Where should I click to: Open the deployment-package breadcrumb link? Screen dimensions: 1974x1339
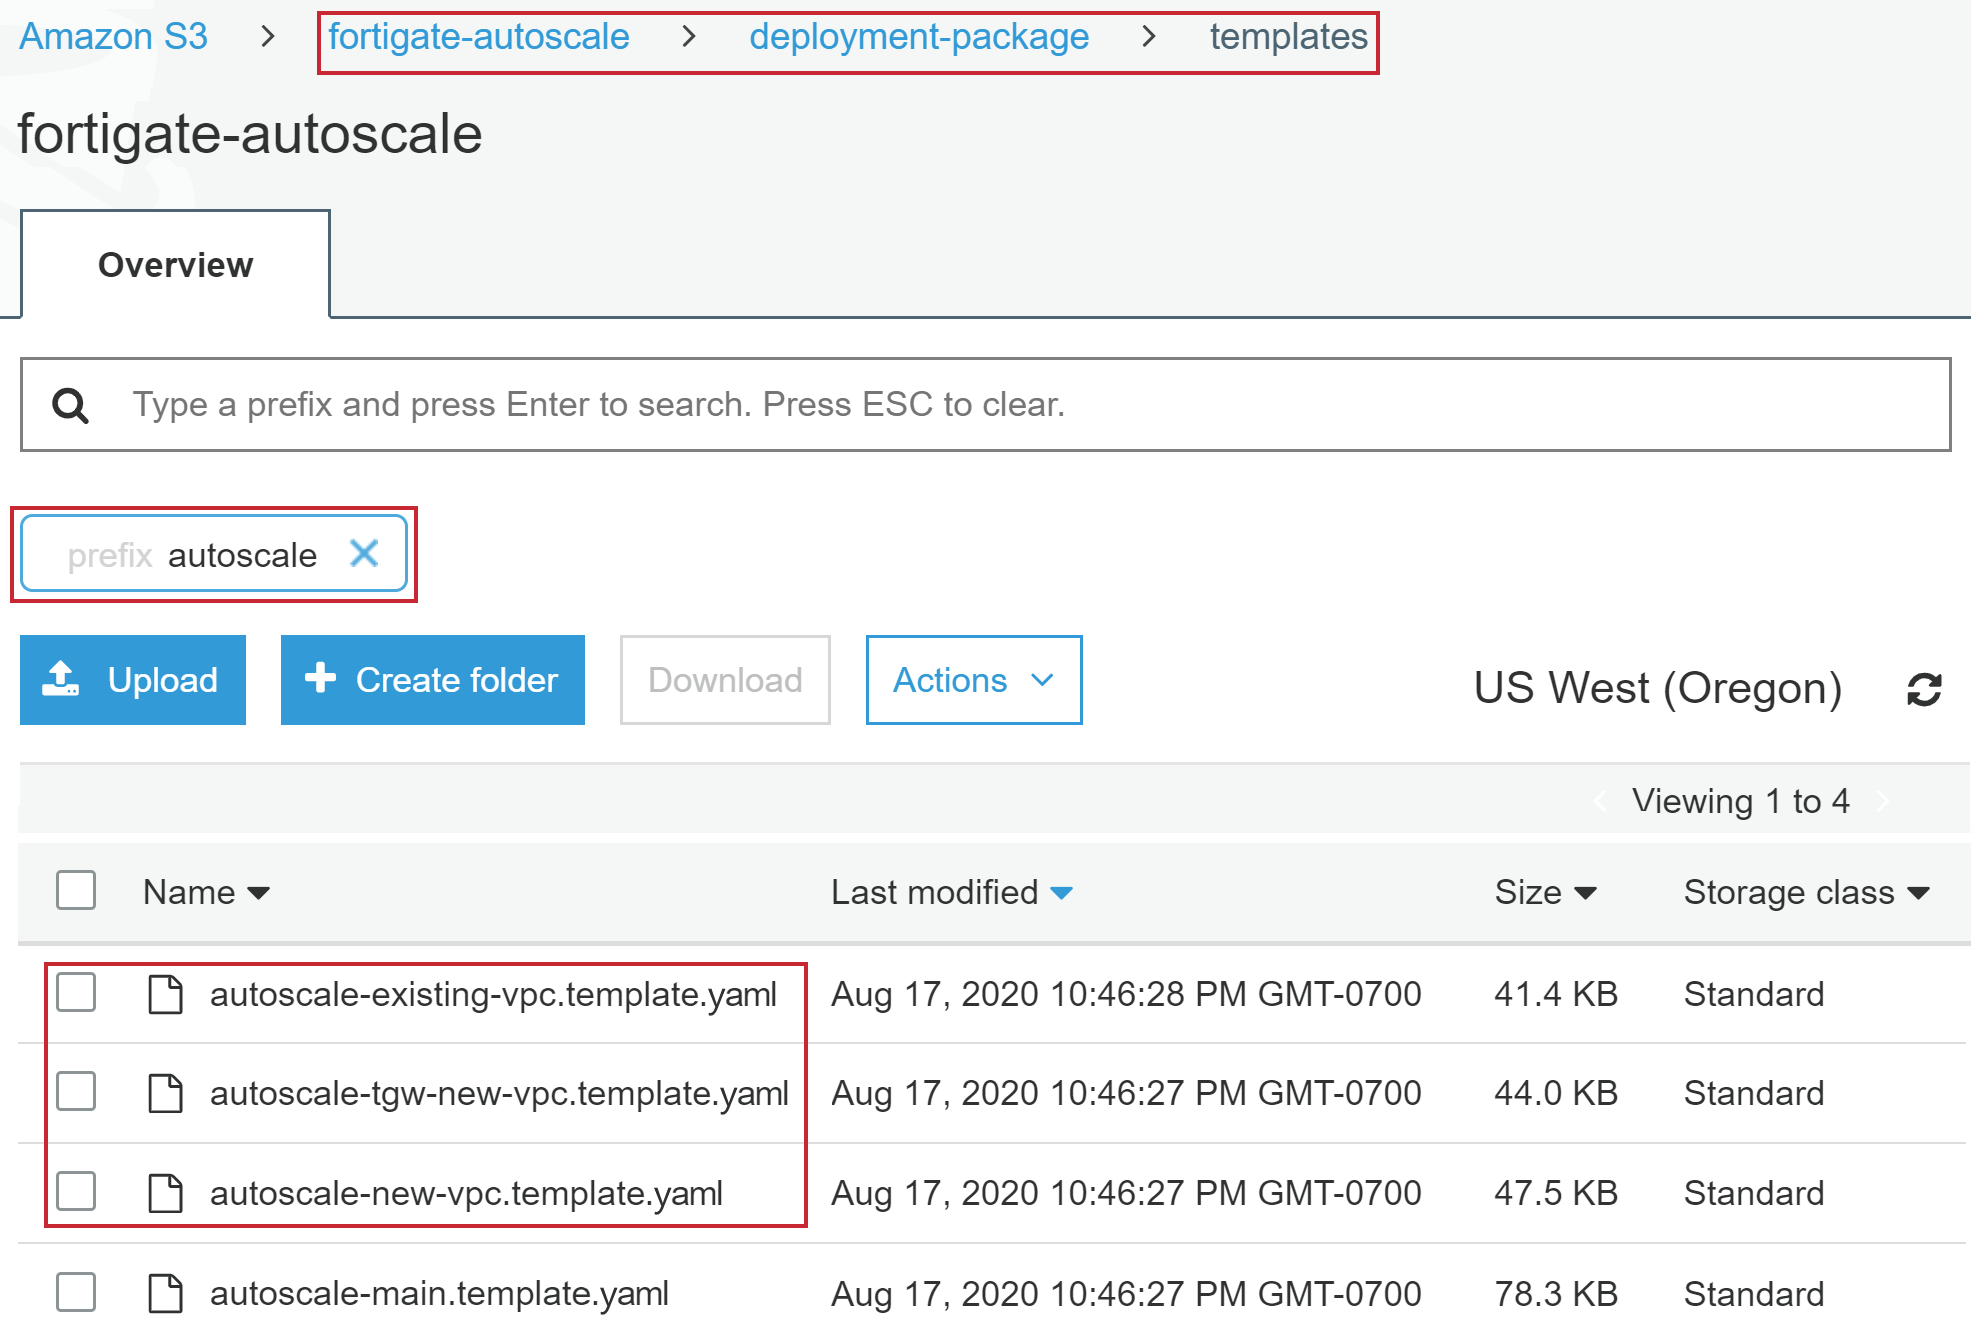point(918,36)
